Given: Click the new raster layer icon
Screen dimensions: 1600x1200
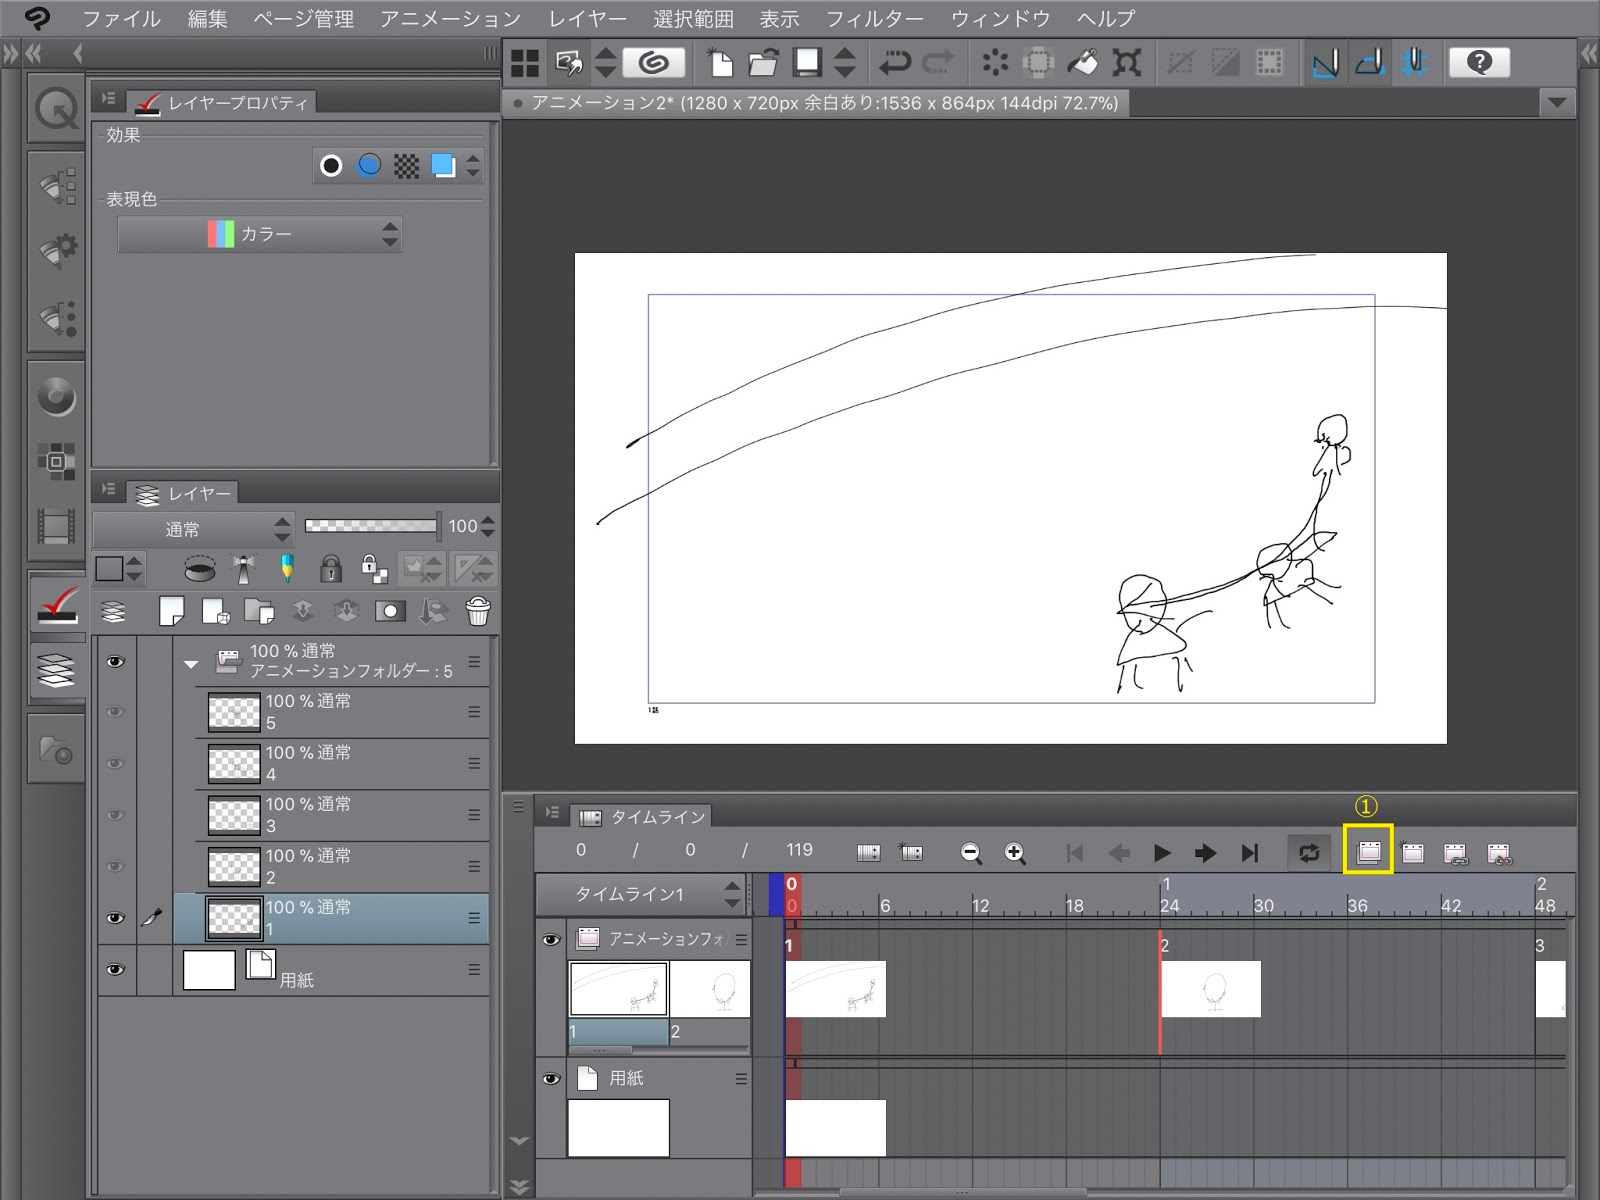Looking at the screenshot, I should 172,611.
